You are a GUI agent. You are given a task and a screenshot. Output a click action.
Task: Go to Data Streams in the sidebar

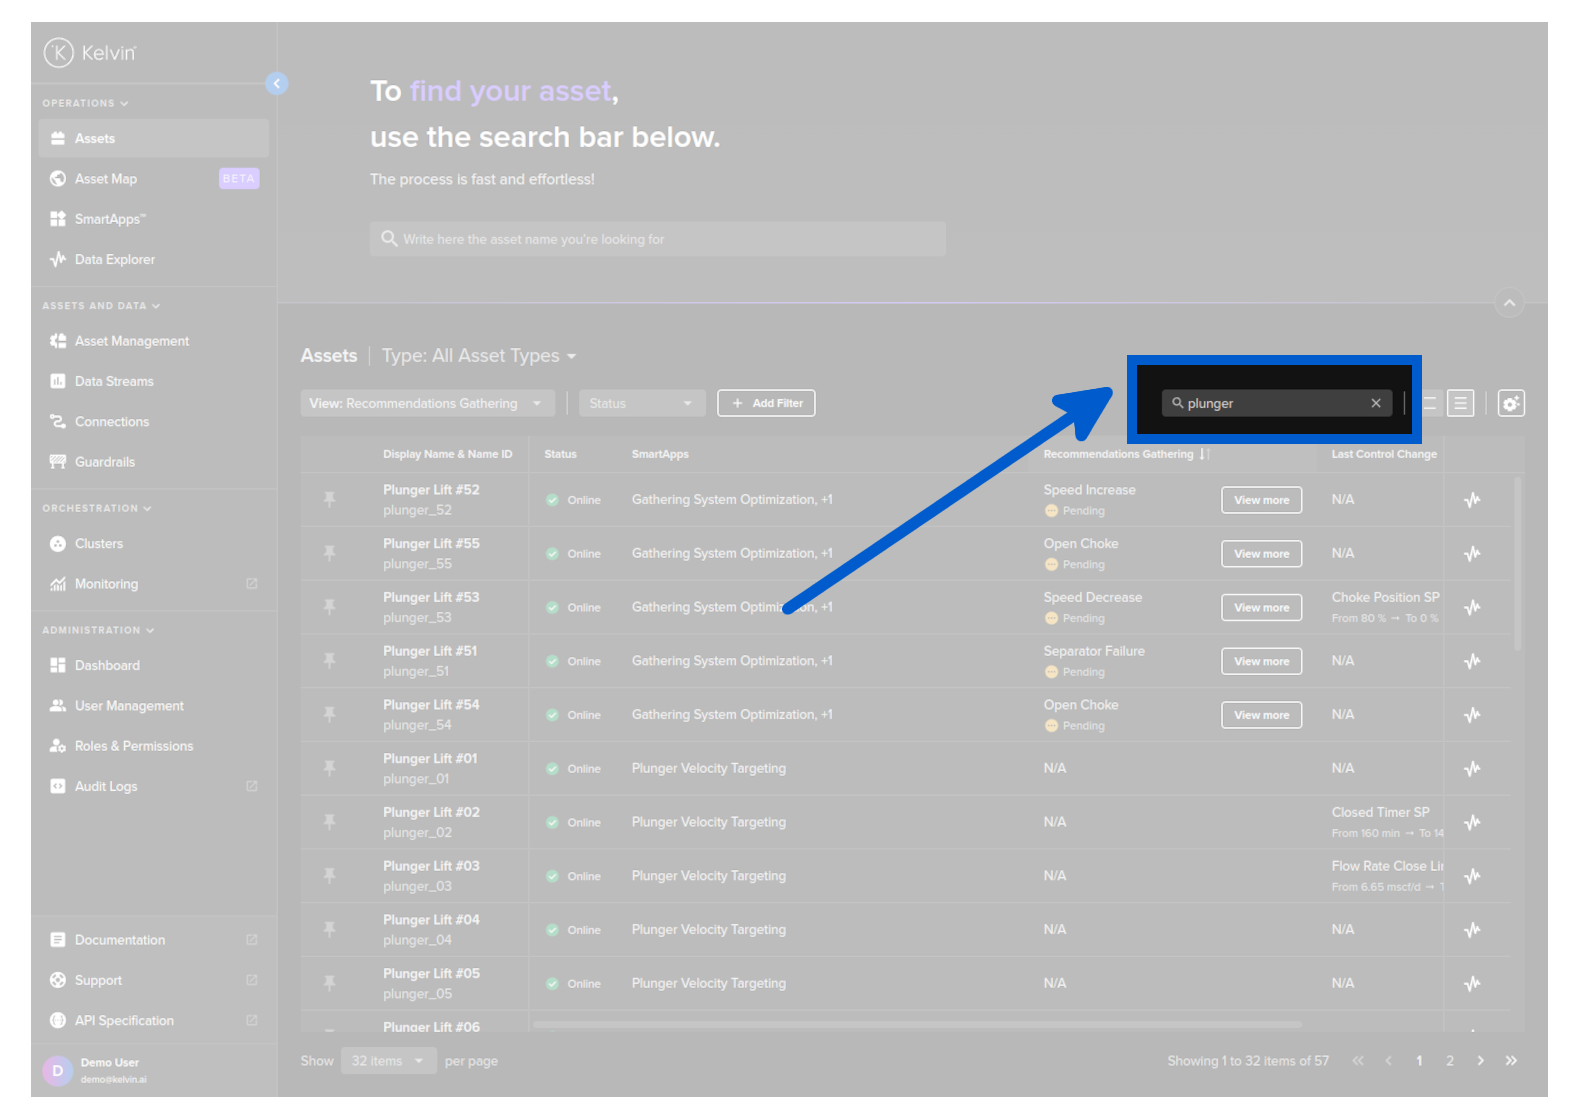[114, 381]
